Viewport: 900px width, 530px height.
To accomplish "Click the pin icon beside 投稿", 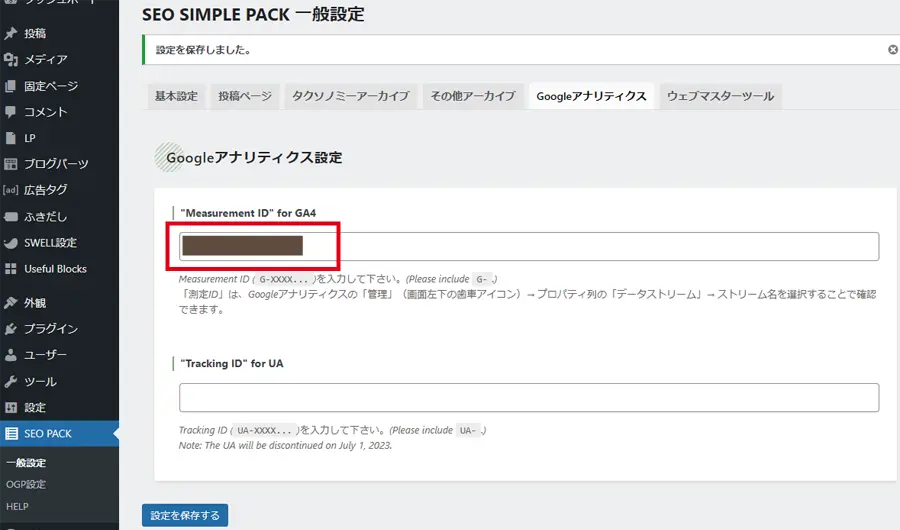I will pos(11,33).
